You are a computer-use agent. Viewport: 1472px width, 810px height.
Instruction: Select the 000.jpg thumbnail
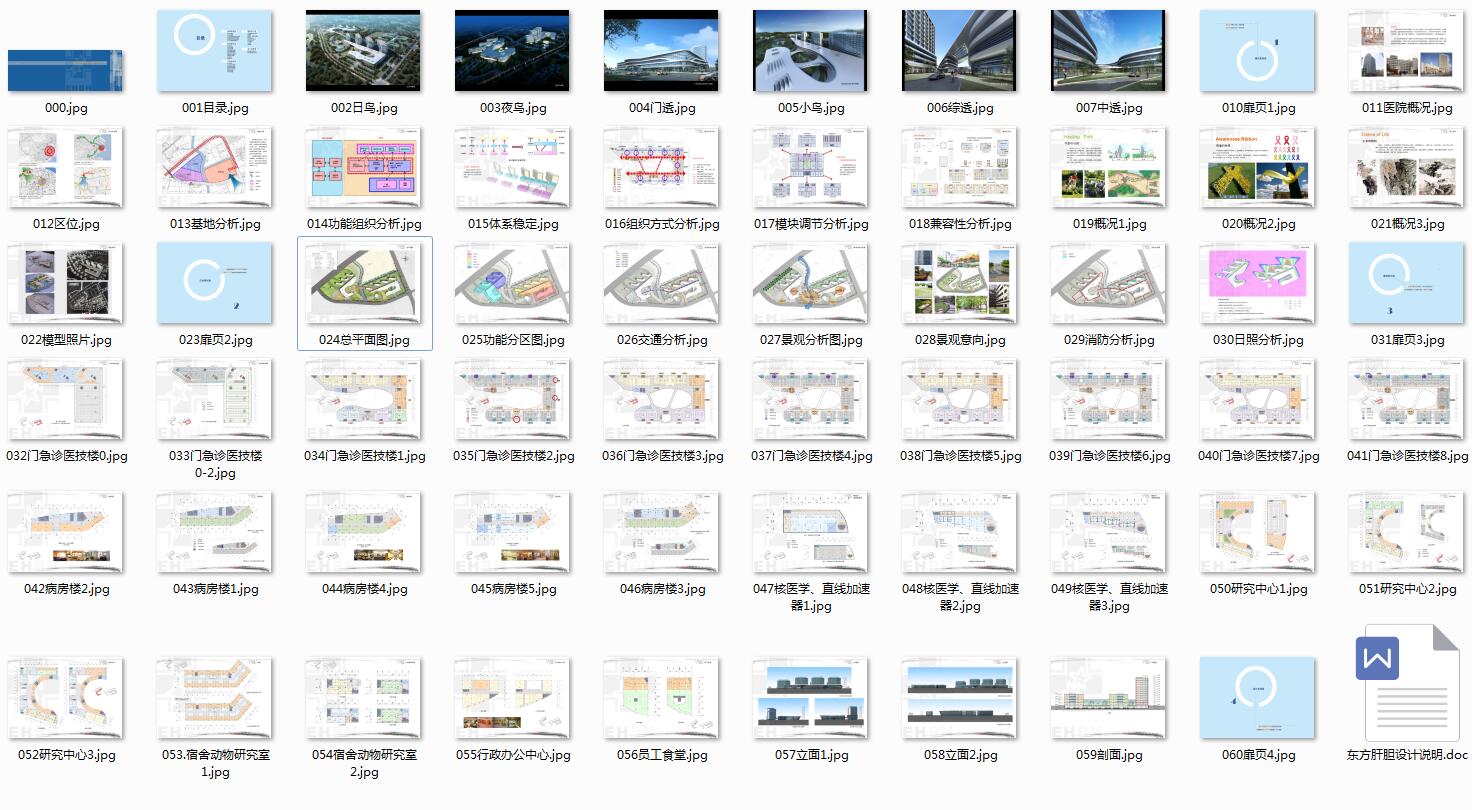(65, 71)
